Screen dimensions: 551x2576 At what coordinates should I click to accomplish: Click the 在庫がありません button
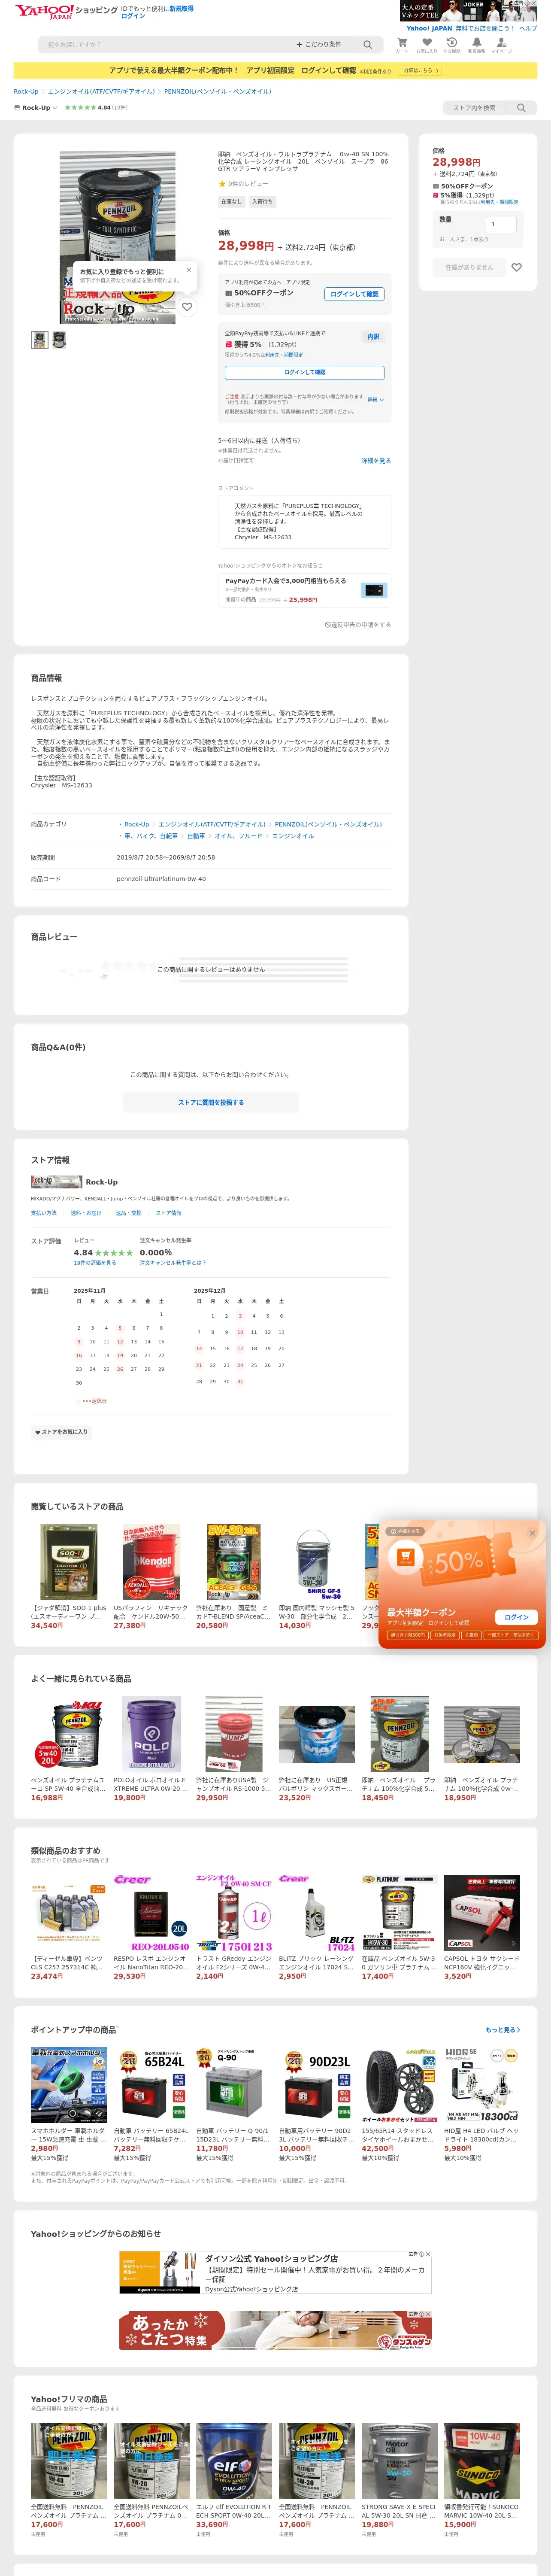click(469, 267)
